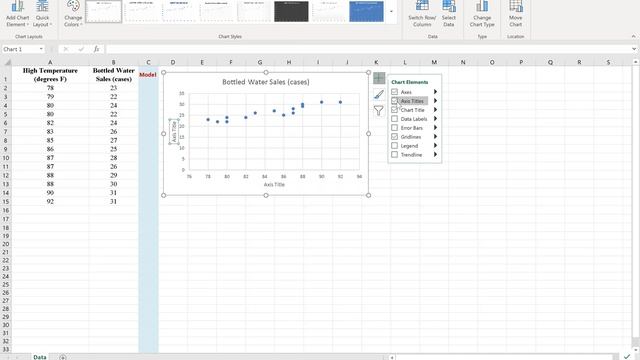The width and height of the screenshot is (640, 360).
Task: Expand the Trendline submenu arrow
Action: [435, 155]
